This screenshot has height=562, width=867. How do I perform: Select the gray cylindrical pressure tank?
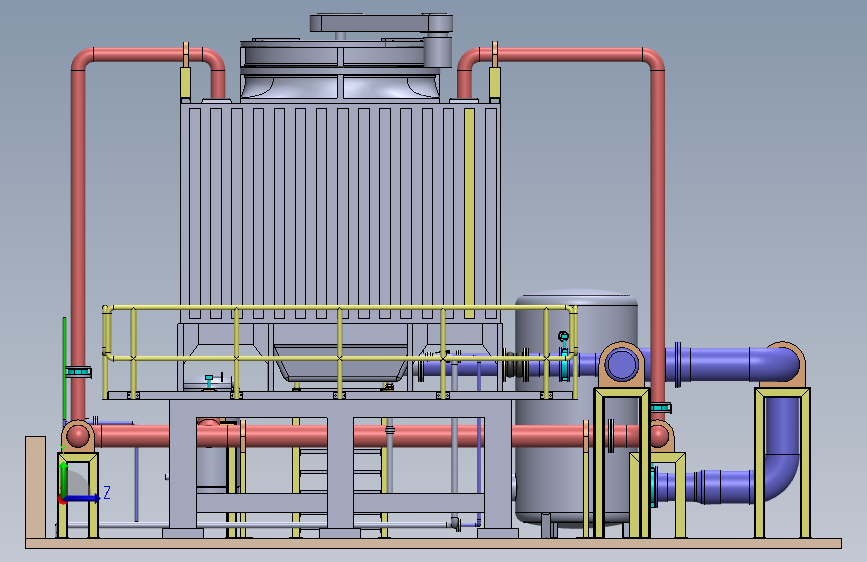tap(575, 407)
